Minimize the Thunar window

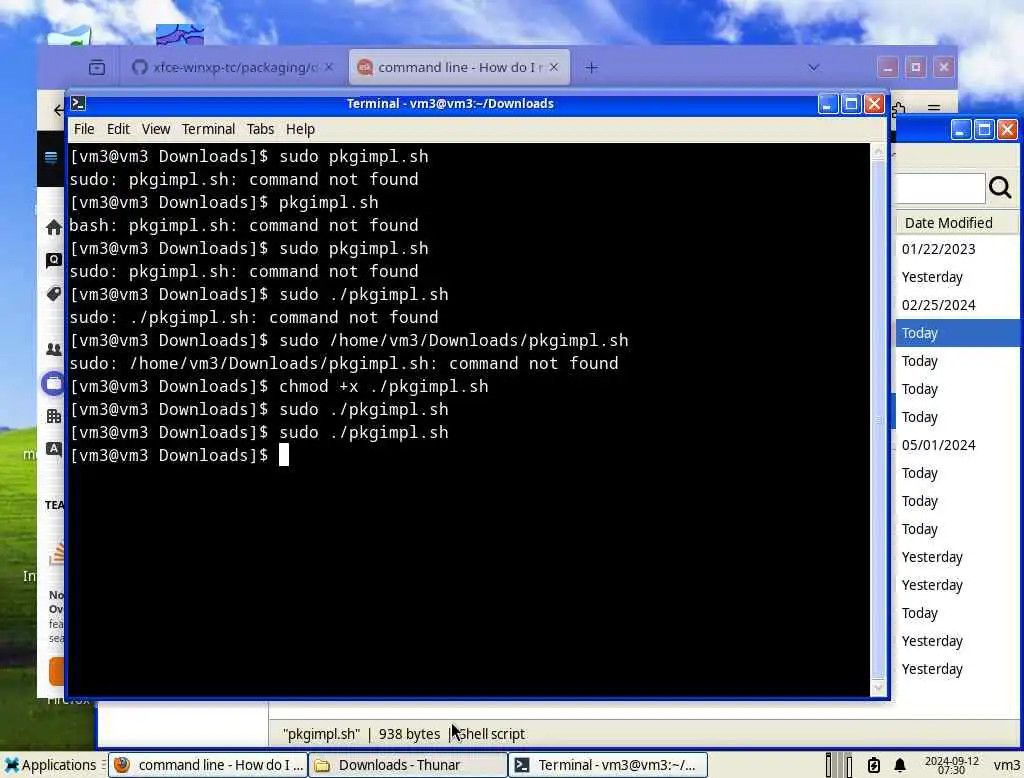[x=960, y=130]
